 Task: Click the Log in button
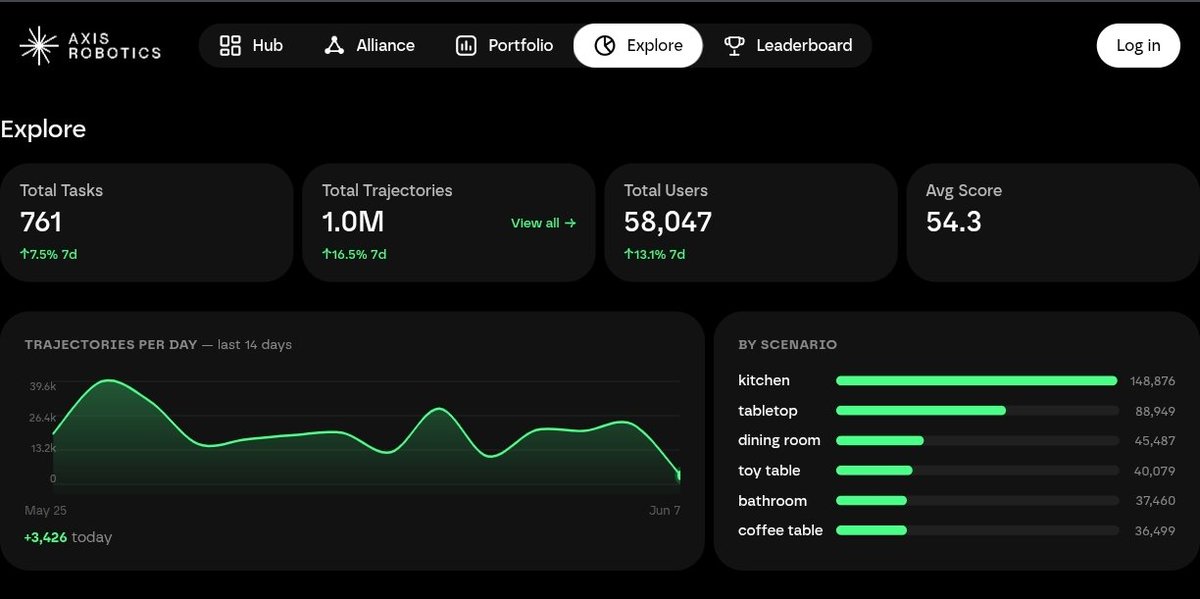click(x=1138, y=45)
